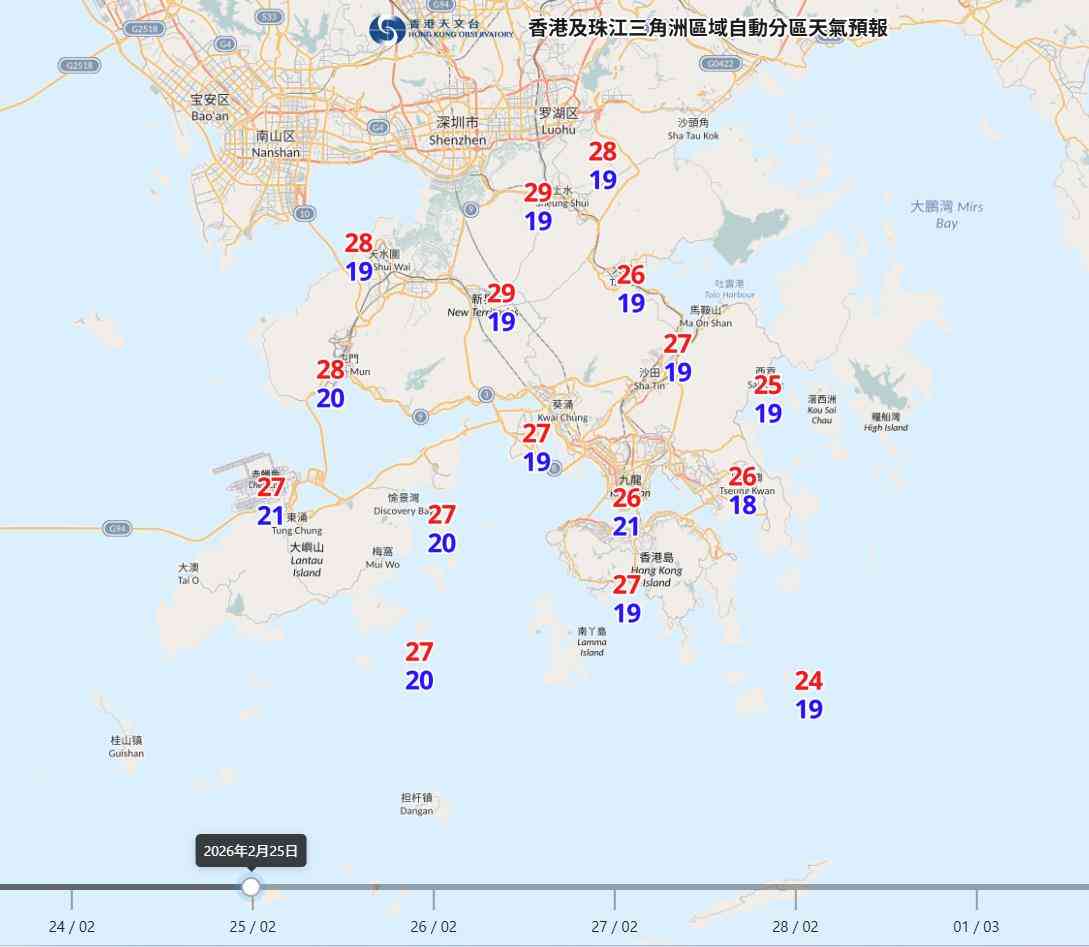
Task: Select Hong Kong Island temperature forecast
Action: point(627,600)
